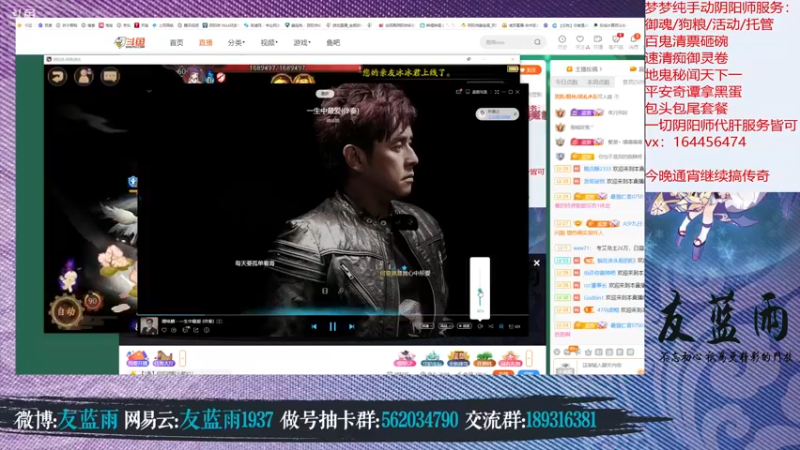This screenshot has width=800, height=450.
Task: Open the blue crystal gift icon
Action: coord(432,358)
